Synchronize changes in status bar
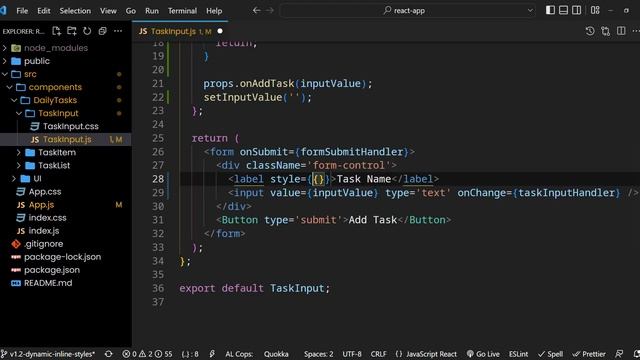The height and width of the screenshot is (360, 640). pyautogui.click(x=109, y=354)
